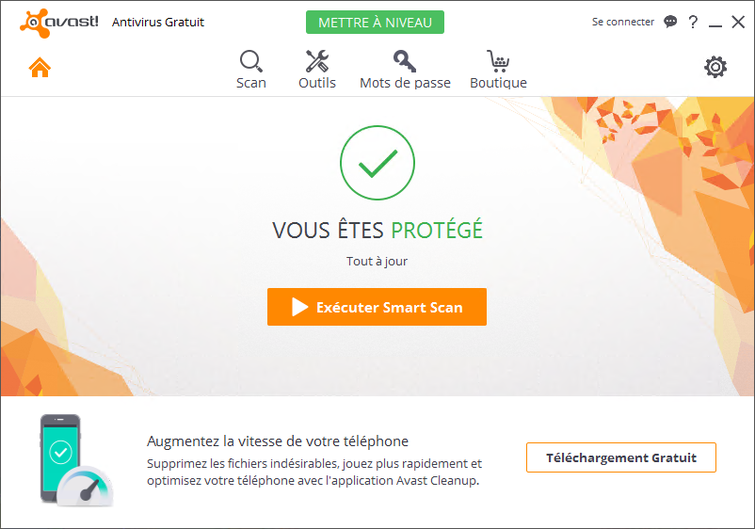This screenshot has height=529, width=755.
Task: Click Exécuter Smart Scan button
Action: point(377,307)
